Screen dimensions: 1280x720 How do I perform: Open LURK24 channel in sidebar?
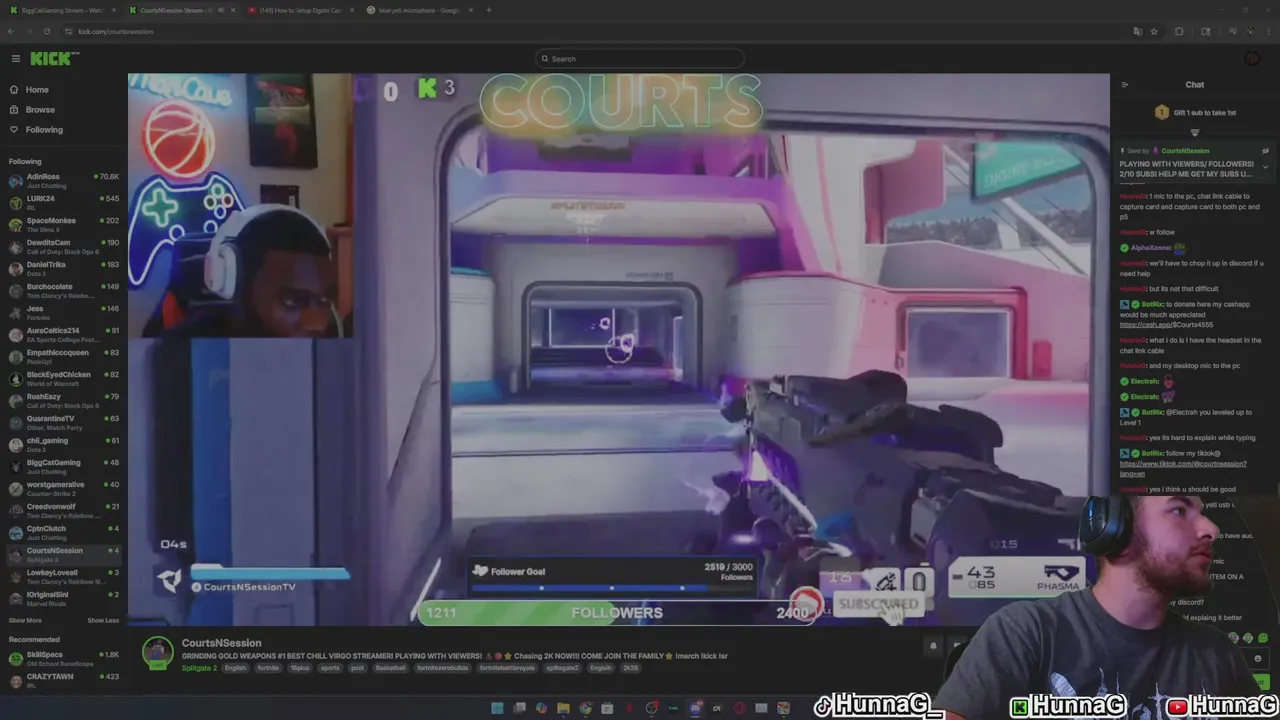coord(62,202)
